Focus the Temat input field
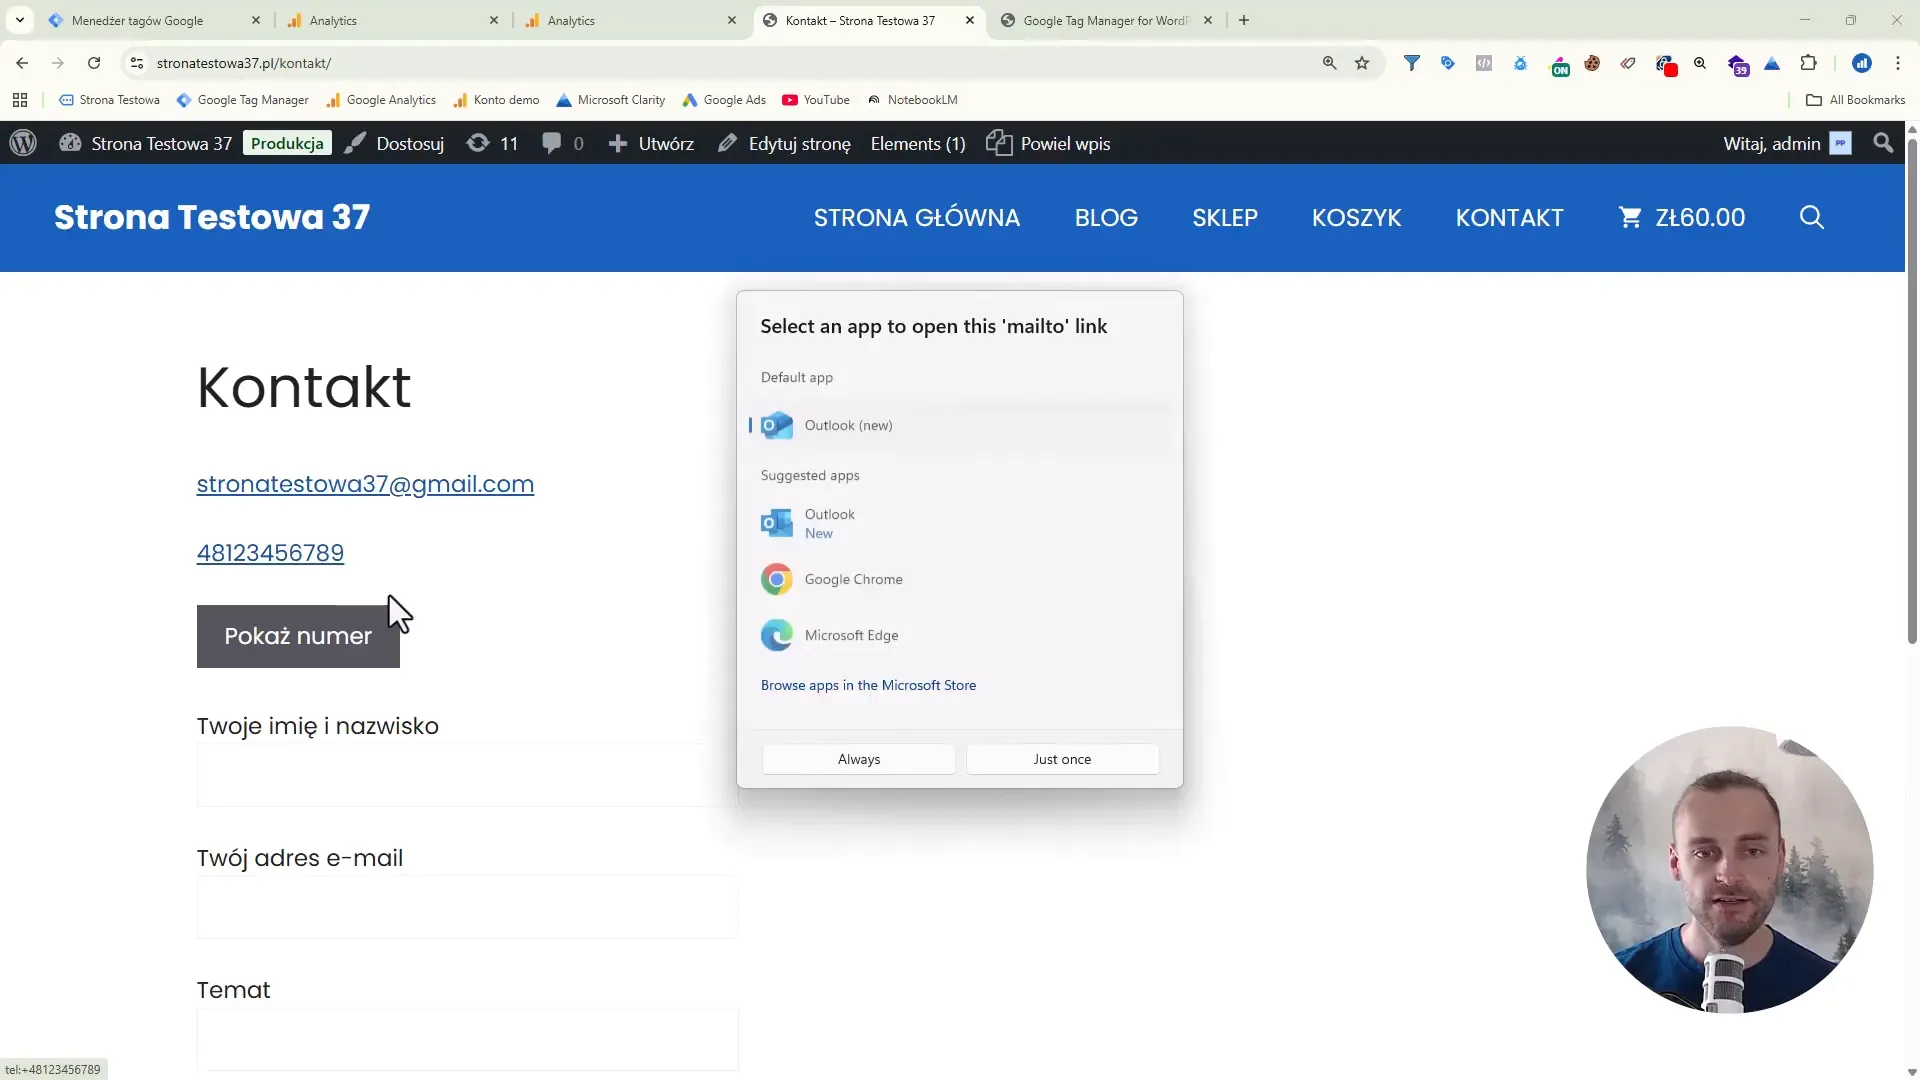 pos(467,1039)
